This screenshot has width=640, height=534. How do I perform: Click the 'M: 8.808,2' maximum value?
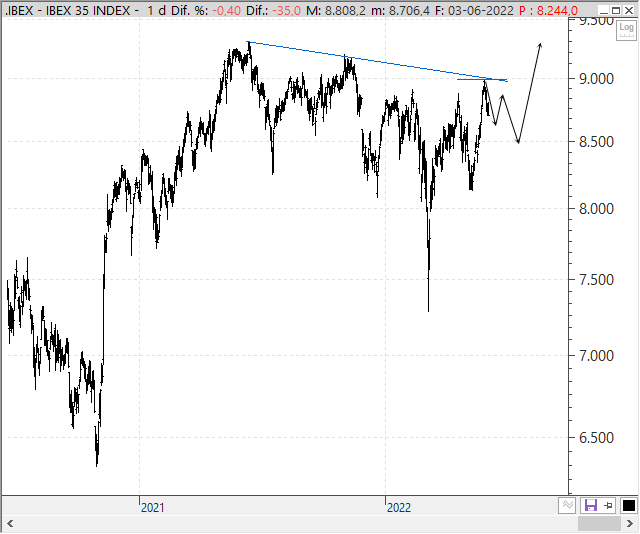point(336,10)
